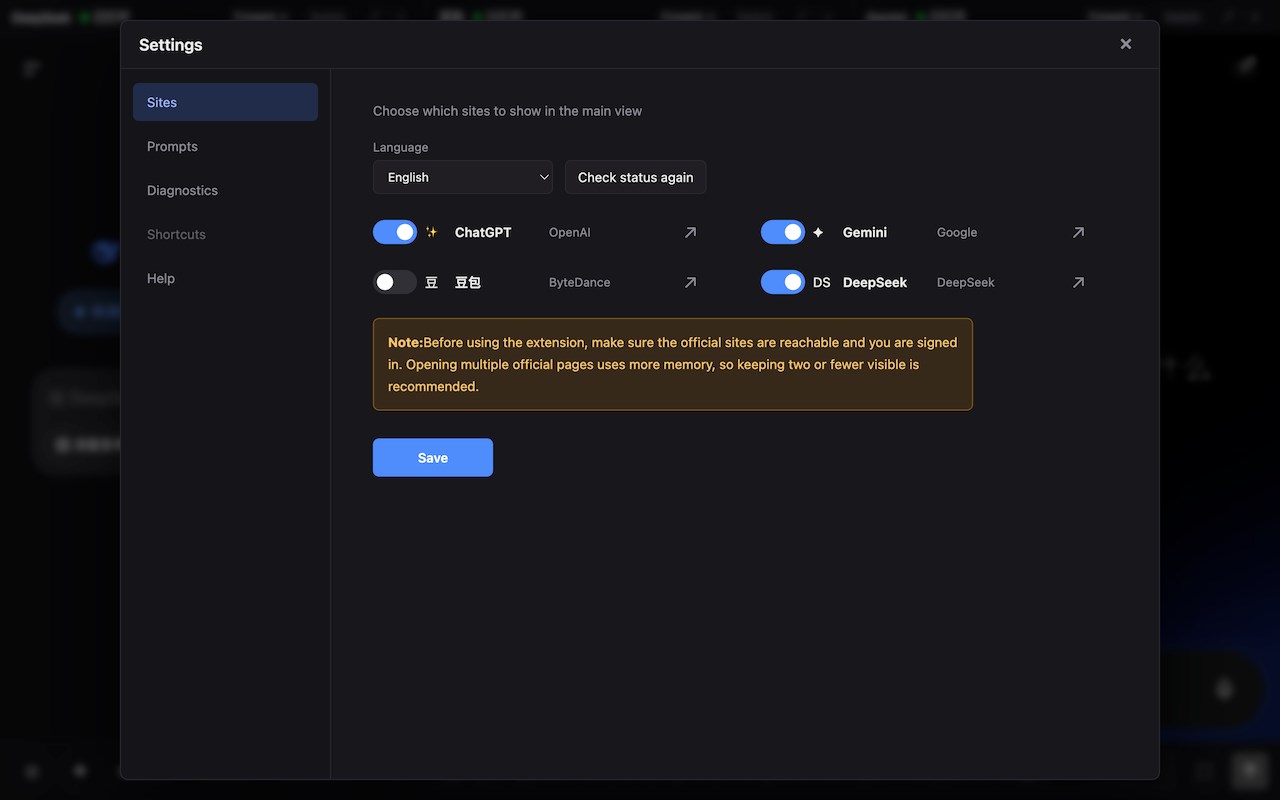Click the Language field label
This screenshot has width=1280, height=800.
pos(401,147)
